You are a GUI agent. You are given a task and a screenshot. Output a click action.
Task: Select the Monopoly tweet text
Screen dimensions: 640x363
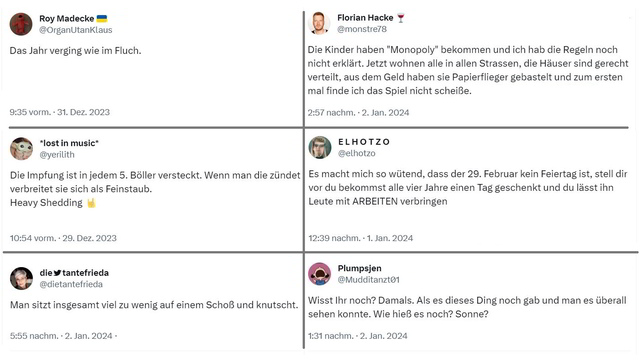[468, 70]
